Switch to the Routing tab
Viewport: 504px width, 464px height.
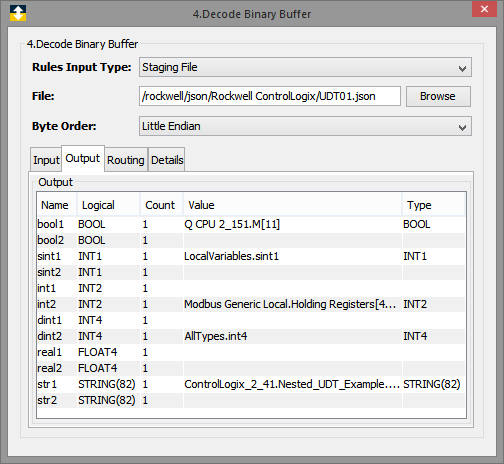(126, 160)
